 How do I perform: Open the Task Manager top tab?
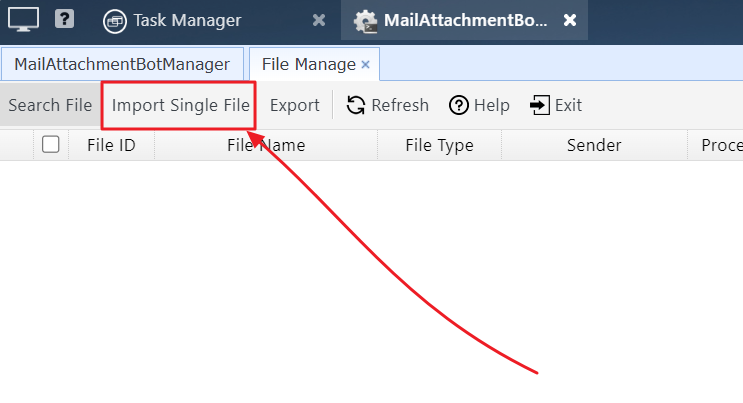point(187,20)
